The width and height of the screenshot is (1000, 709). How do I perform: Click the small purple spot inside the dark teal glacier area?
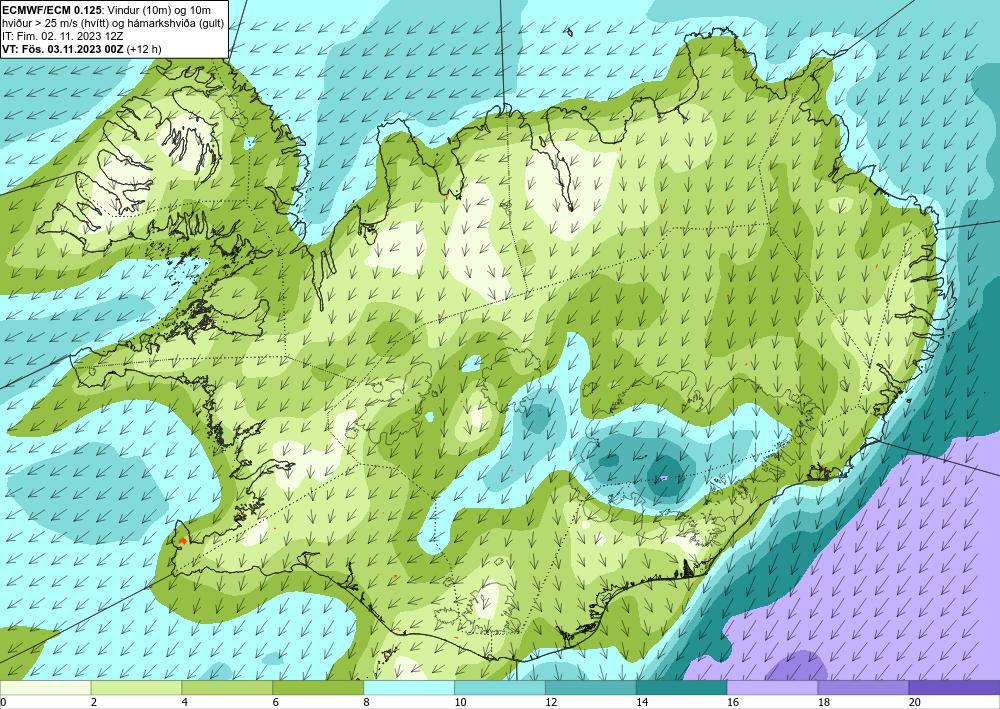coord(664,477)
